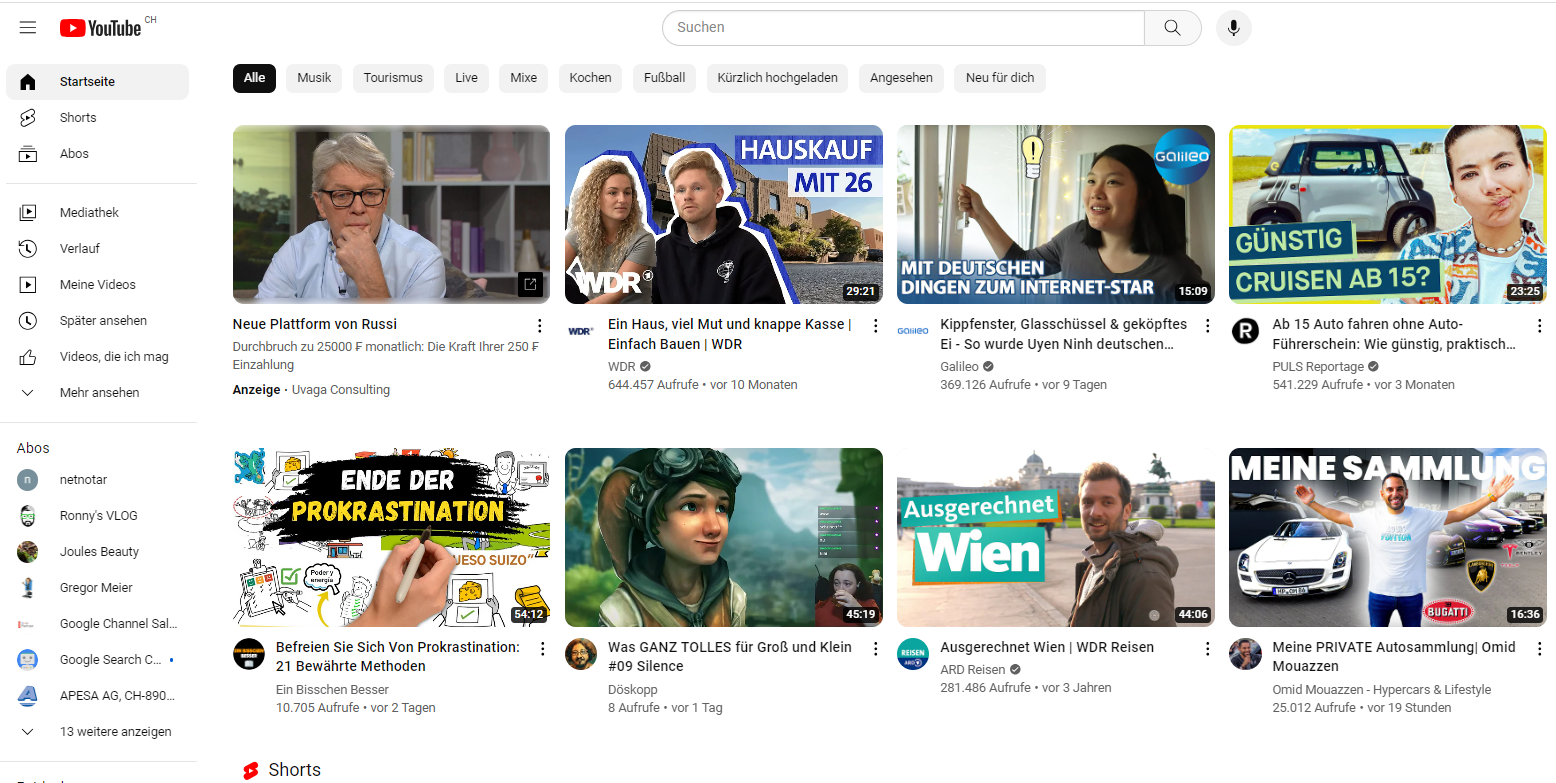The image size is (1556, 783).
Task: Open options menu for Ab 15 Auto fahren video
Action: click(1540, 326)
